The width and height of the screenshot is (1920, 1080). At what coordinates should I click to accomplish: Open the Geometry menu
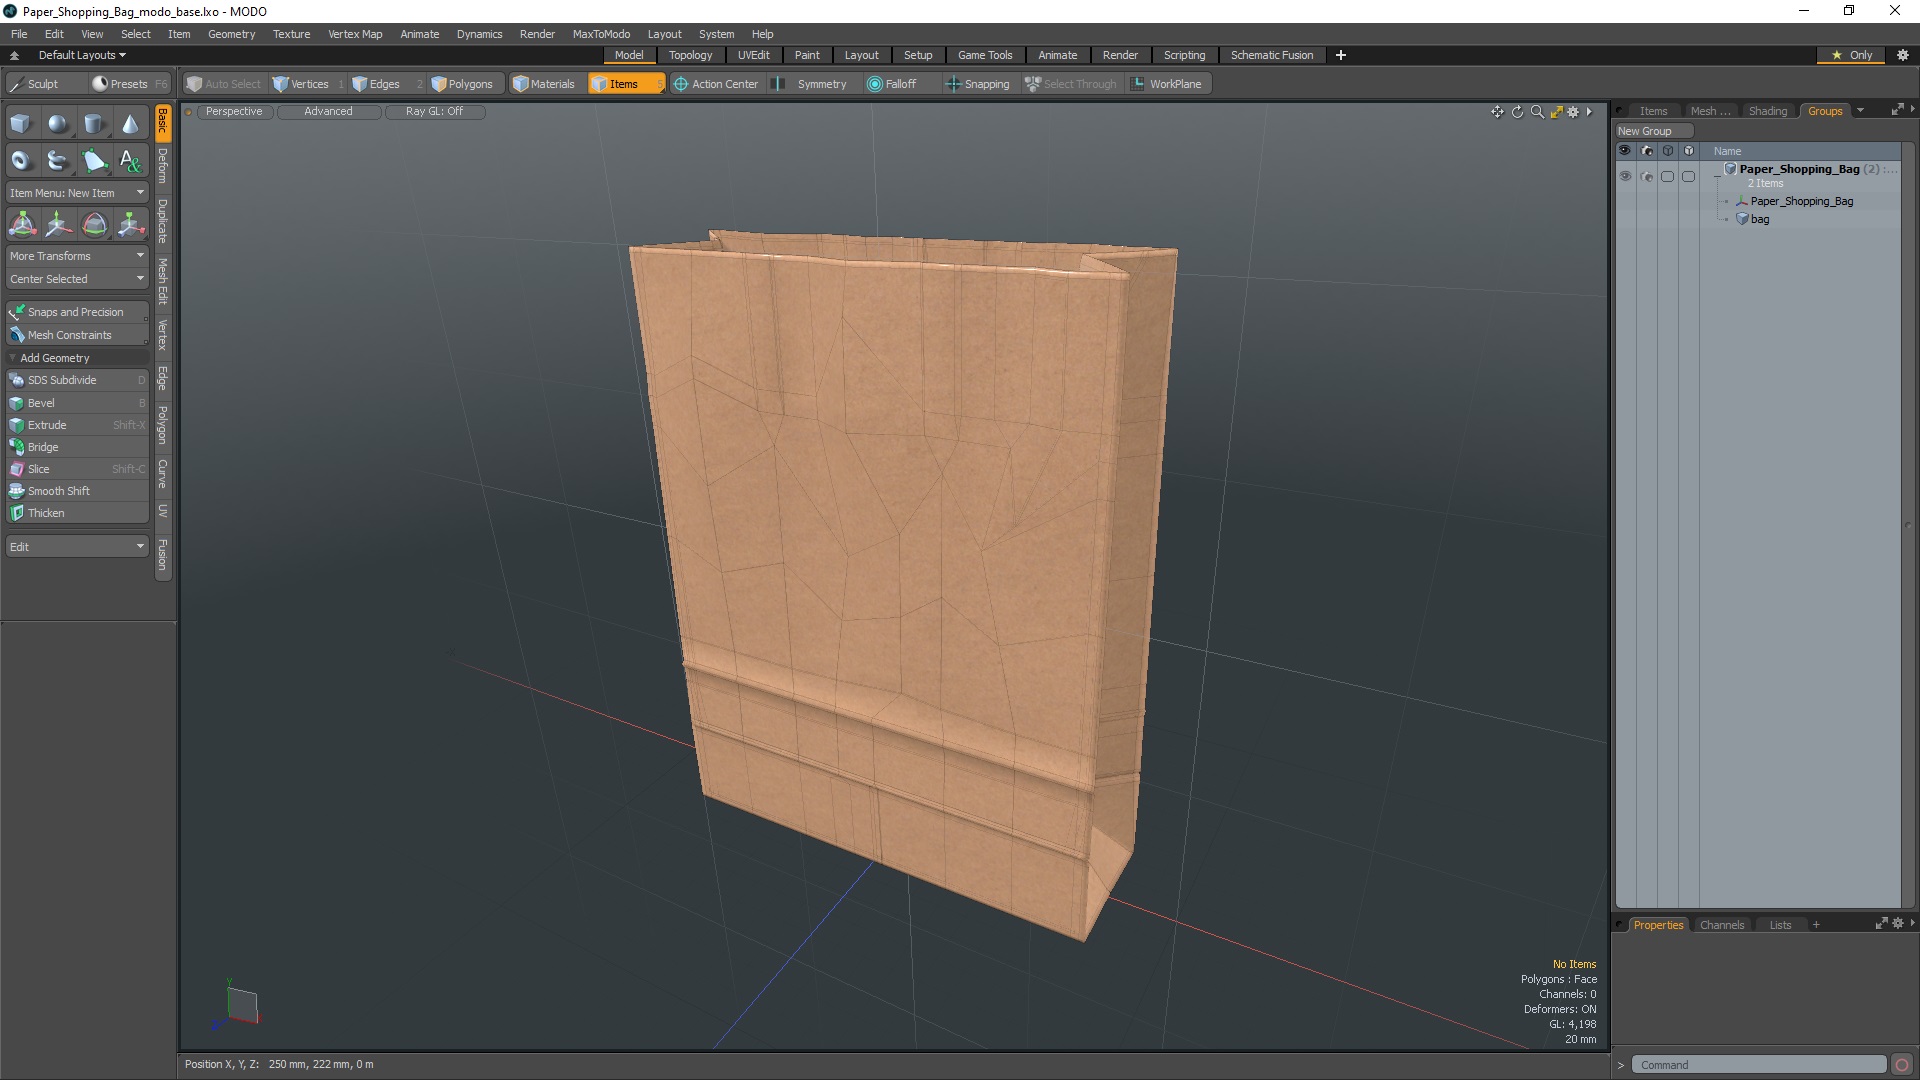click(x=231, y=34)
